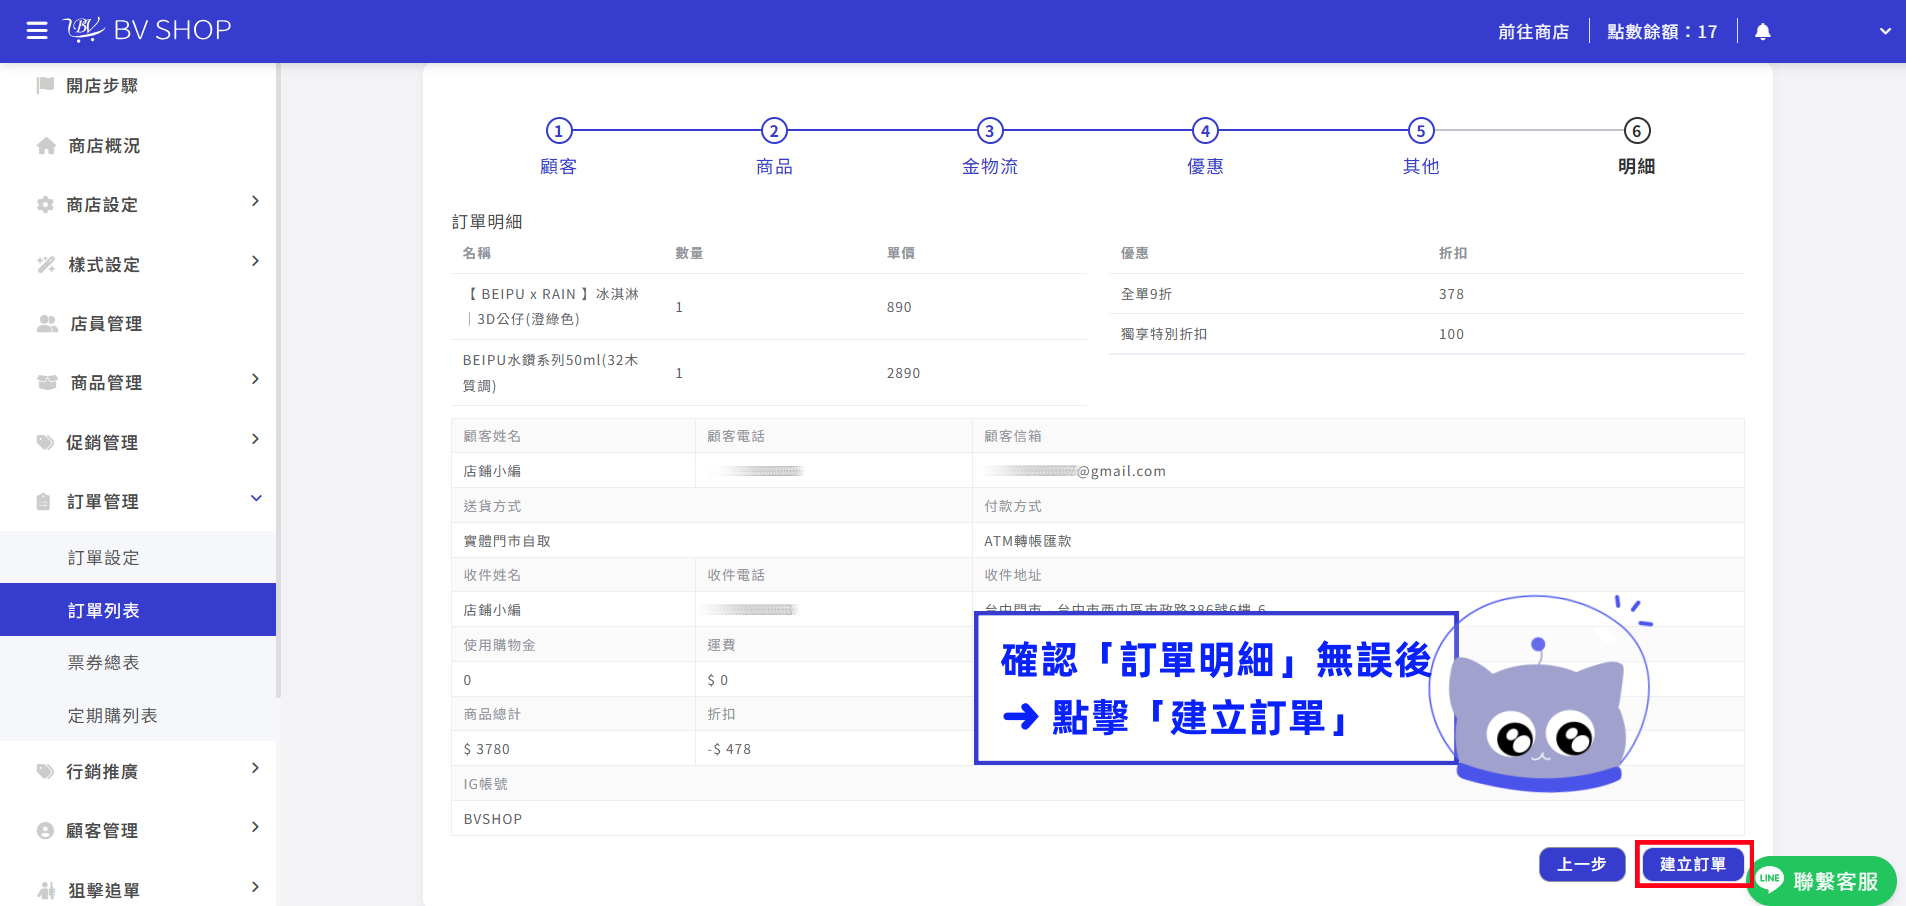Click 點數餘額：17 in header
The image size is (1906, 906).
coord(1662,32)
